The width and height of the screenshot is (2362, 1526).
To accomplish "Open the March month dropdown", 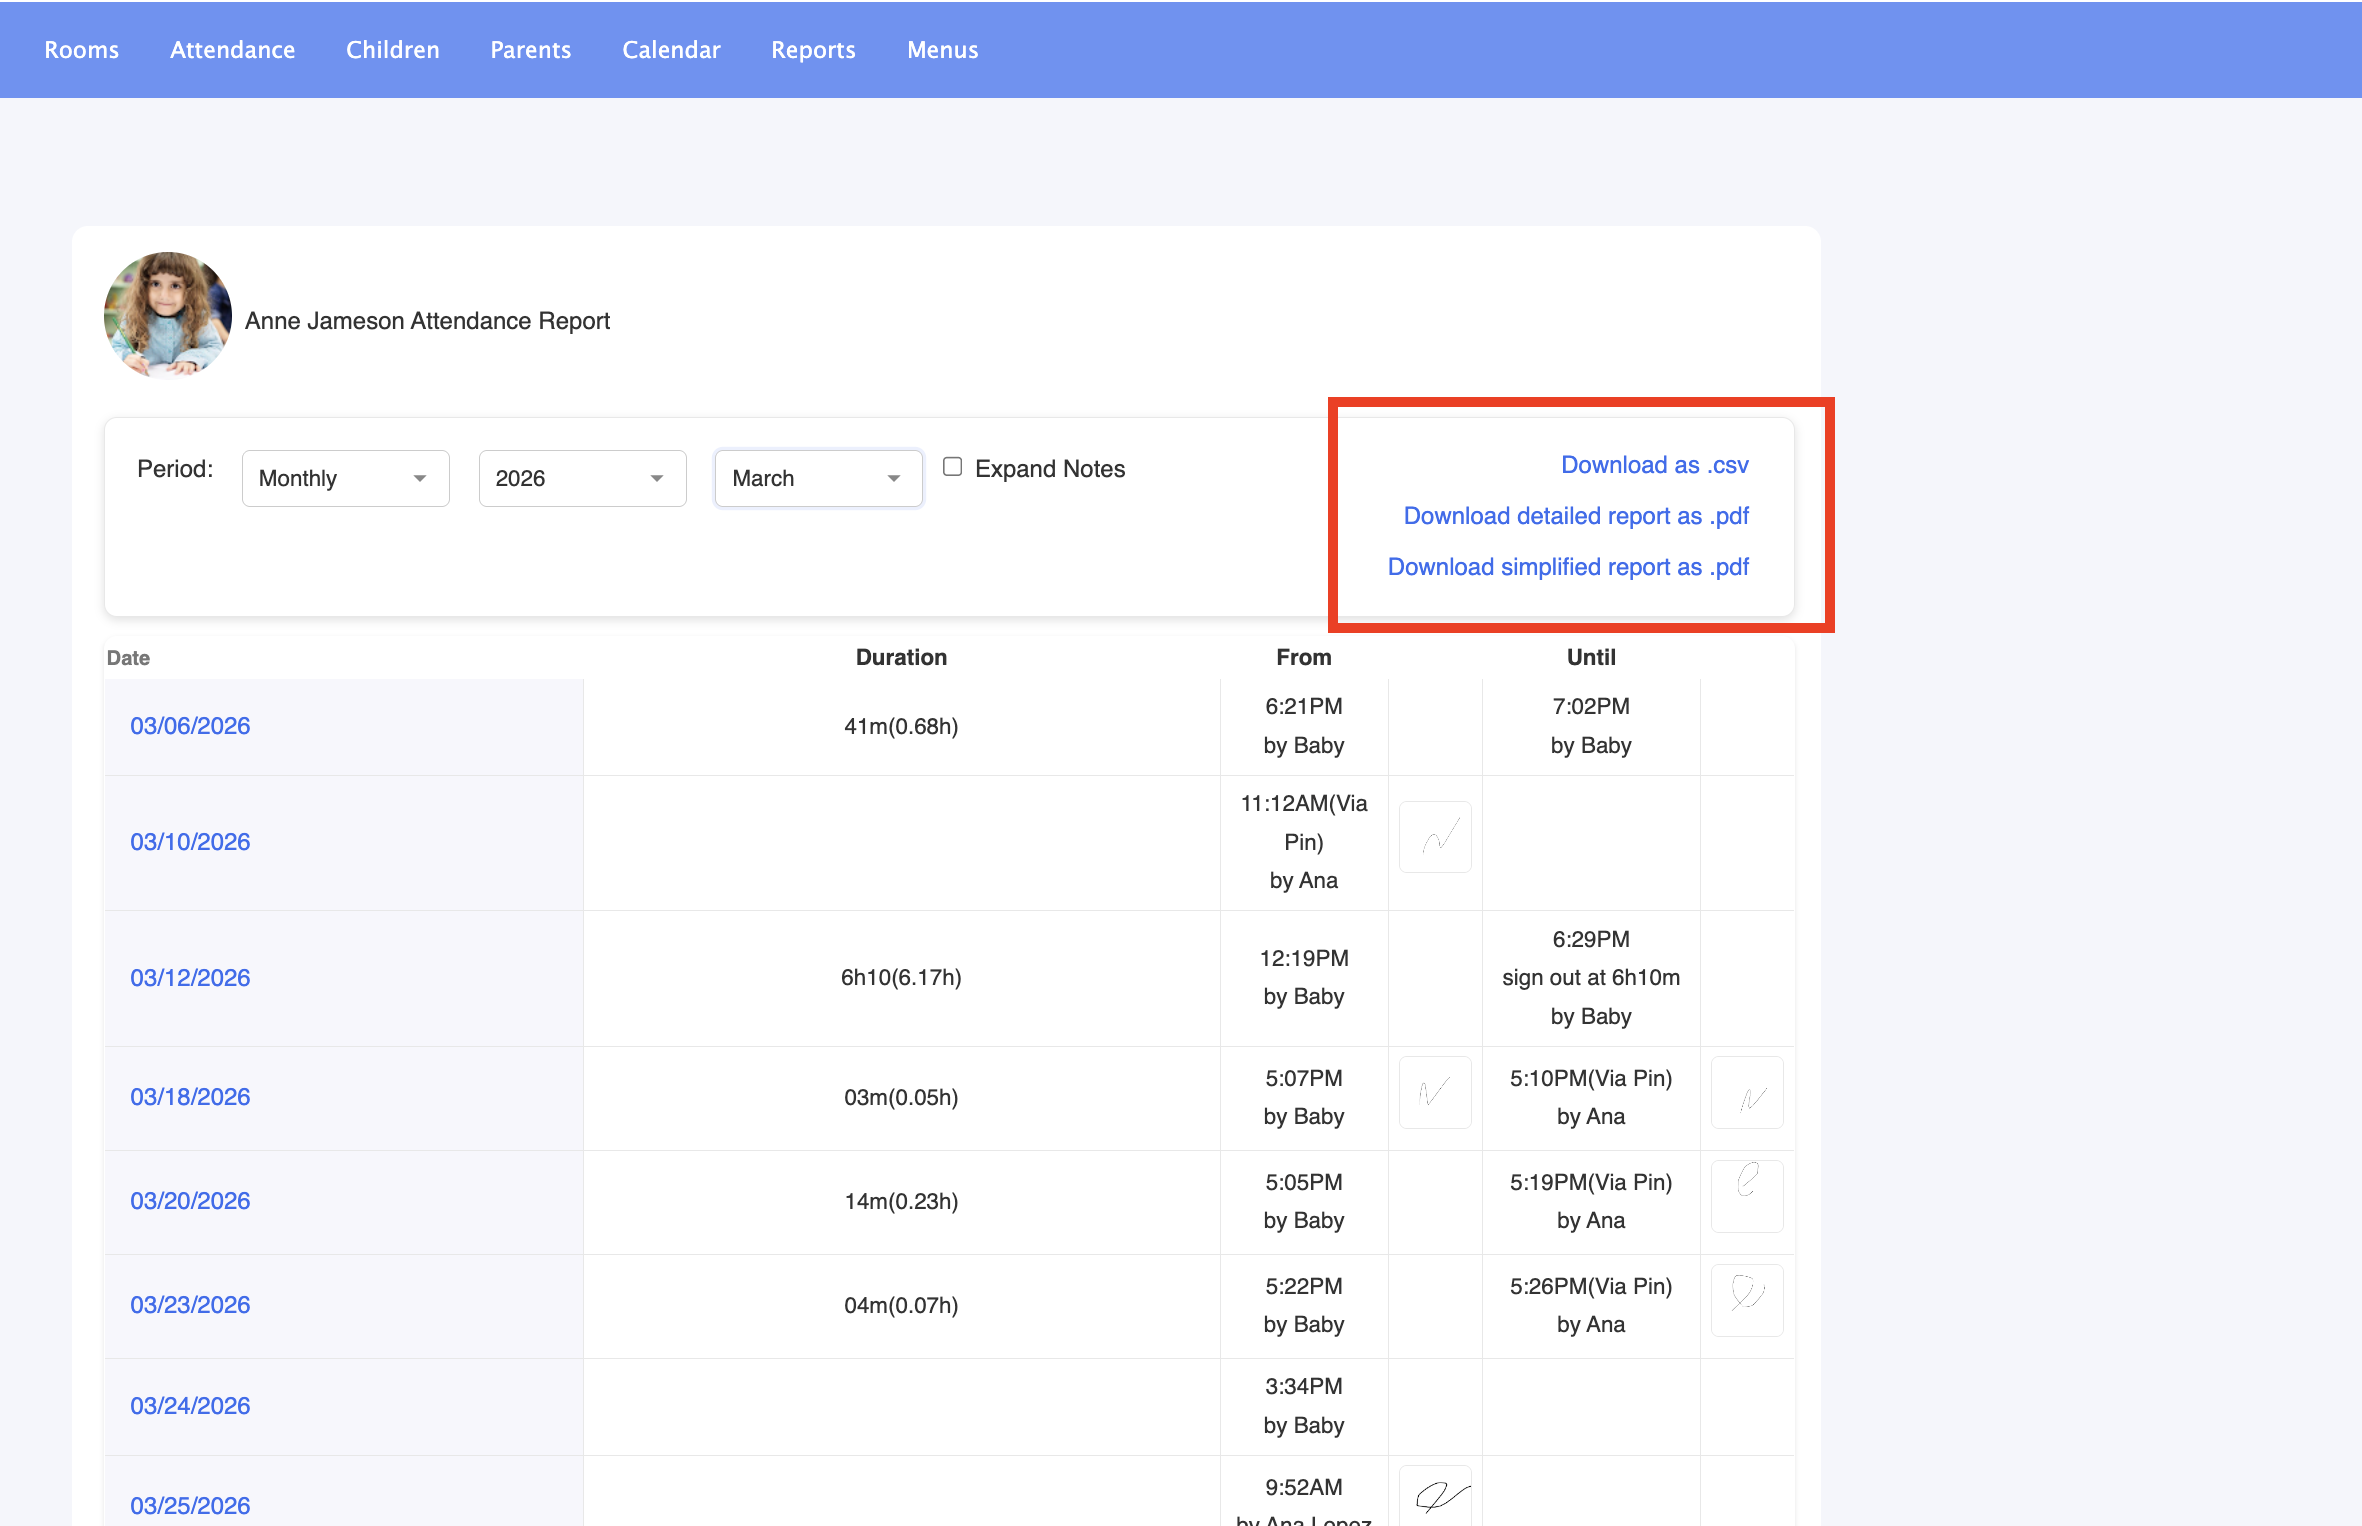I will click(818, 478).
